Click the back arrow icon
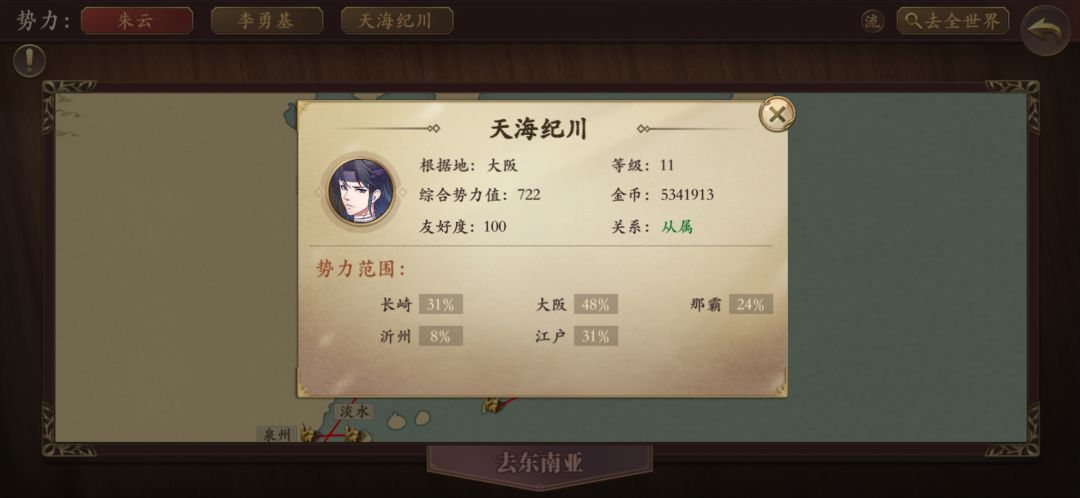This screenshot has width=1080, height=498. [x=1045, y=30]
